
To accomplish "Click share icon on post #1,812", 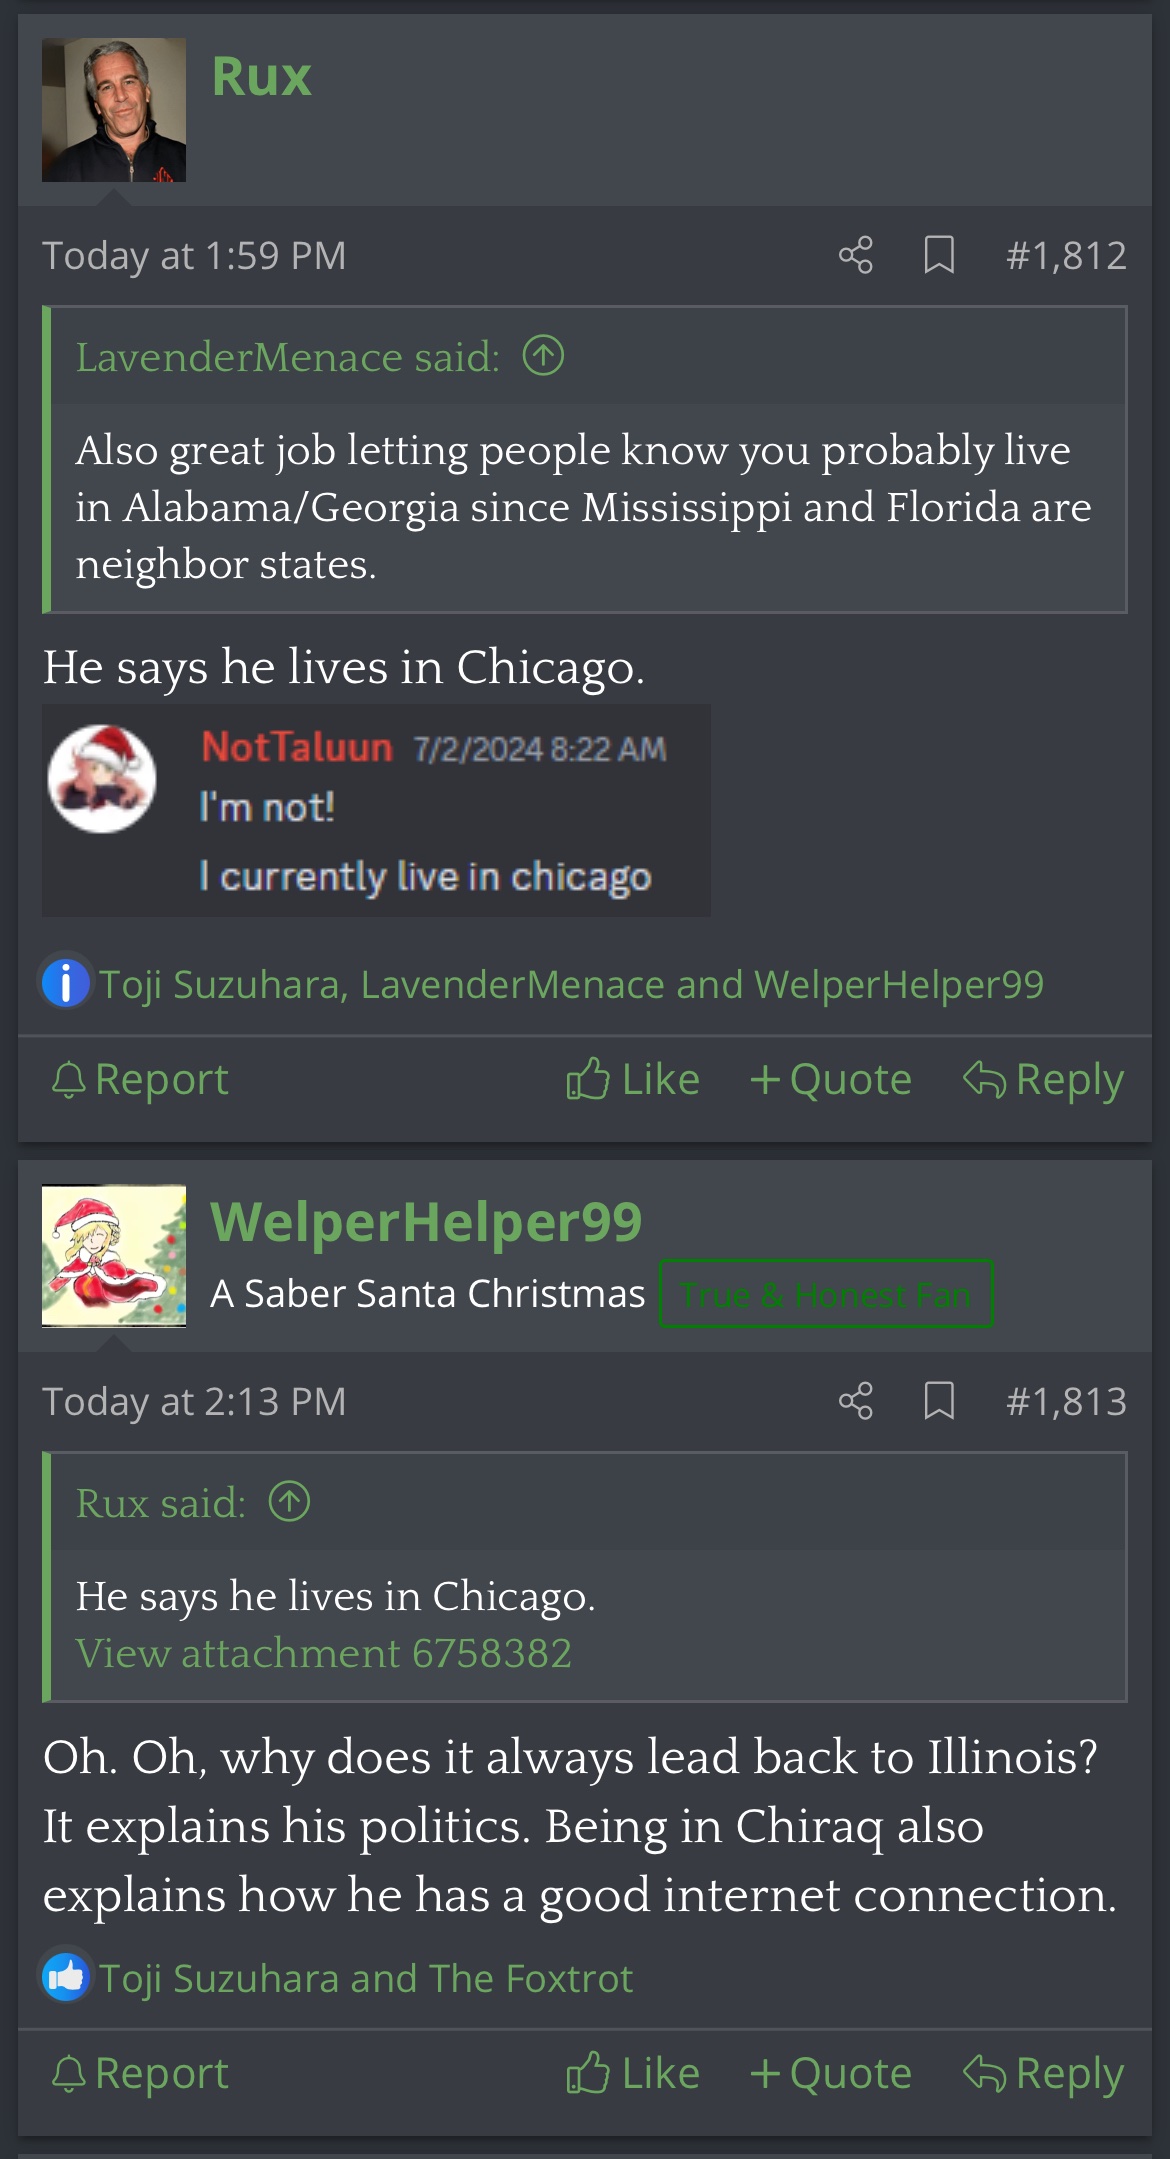I will click(x=856, y=255).
